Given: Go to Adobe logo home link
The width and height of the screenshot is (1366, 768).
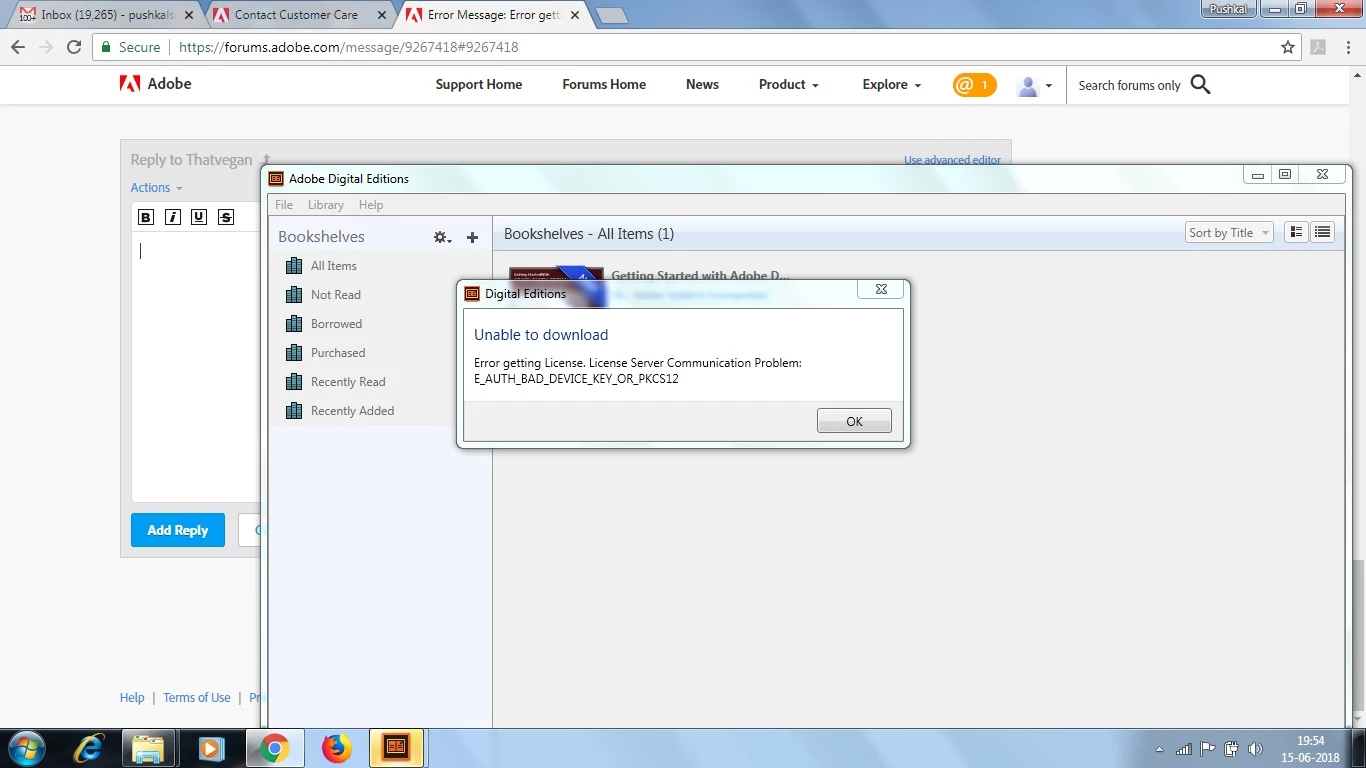Looking at the screenshot, I should click(x=155, y=84).
